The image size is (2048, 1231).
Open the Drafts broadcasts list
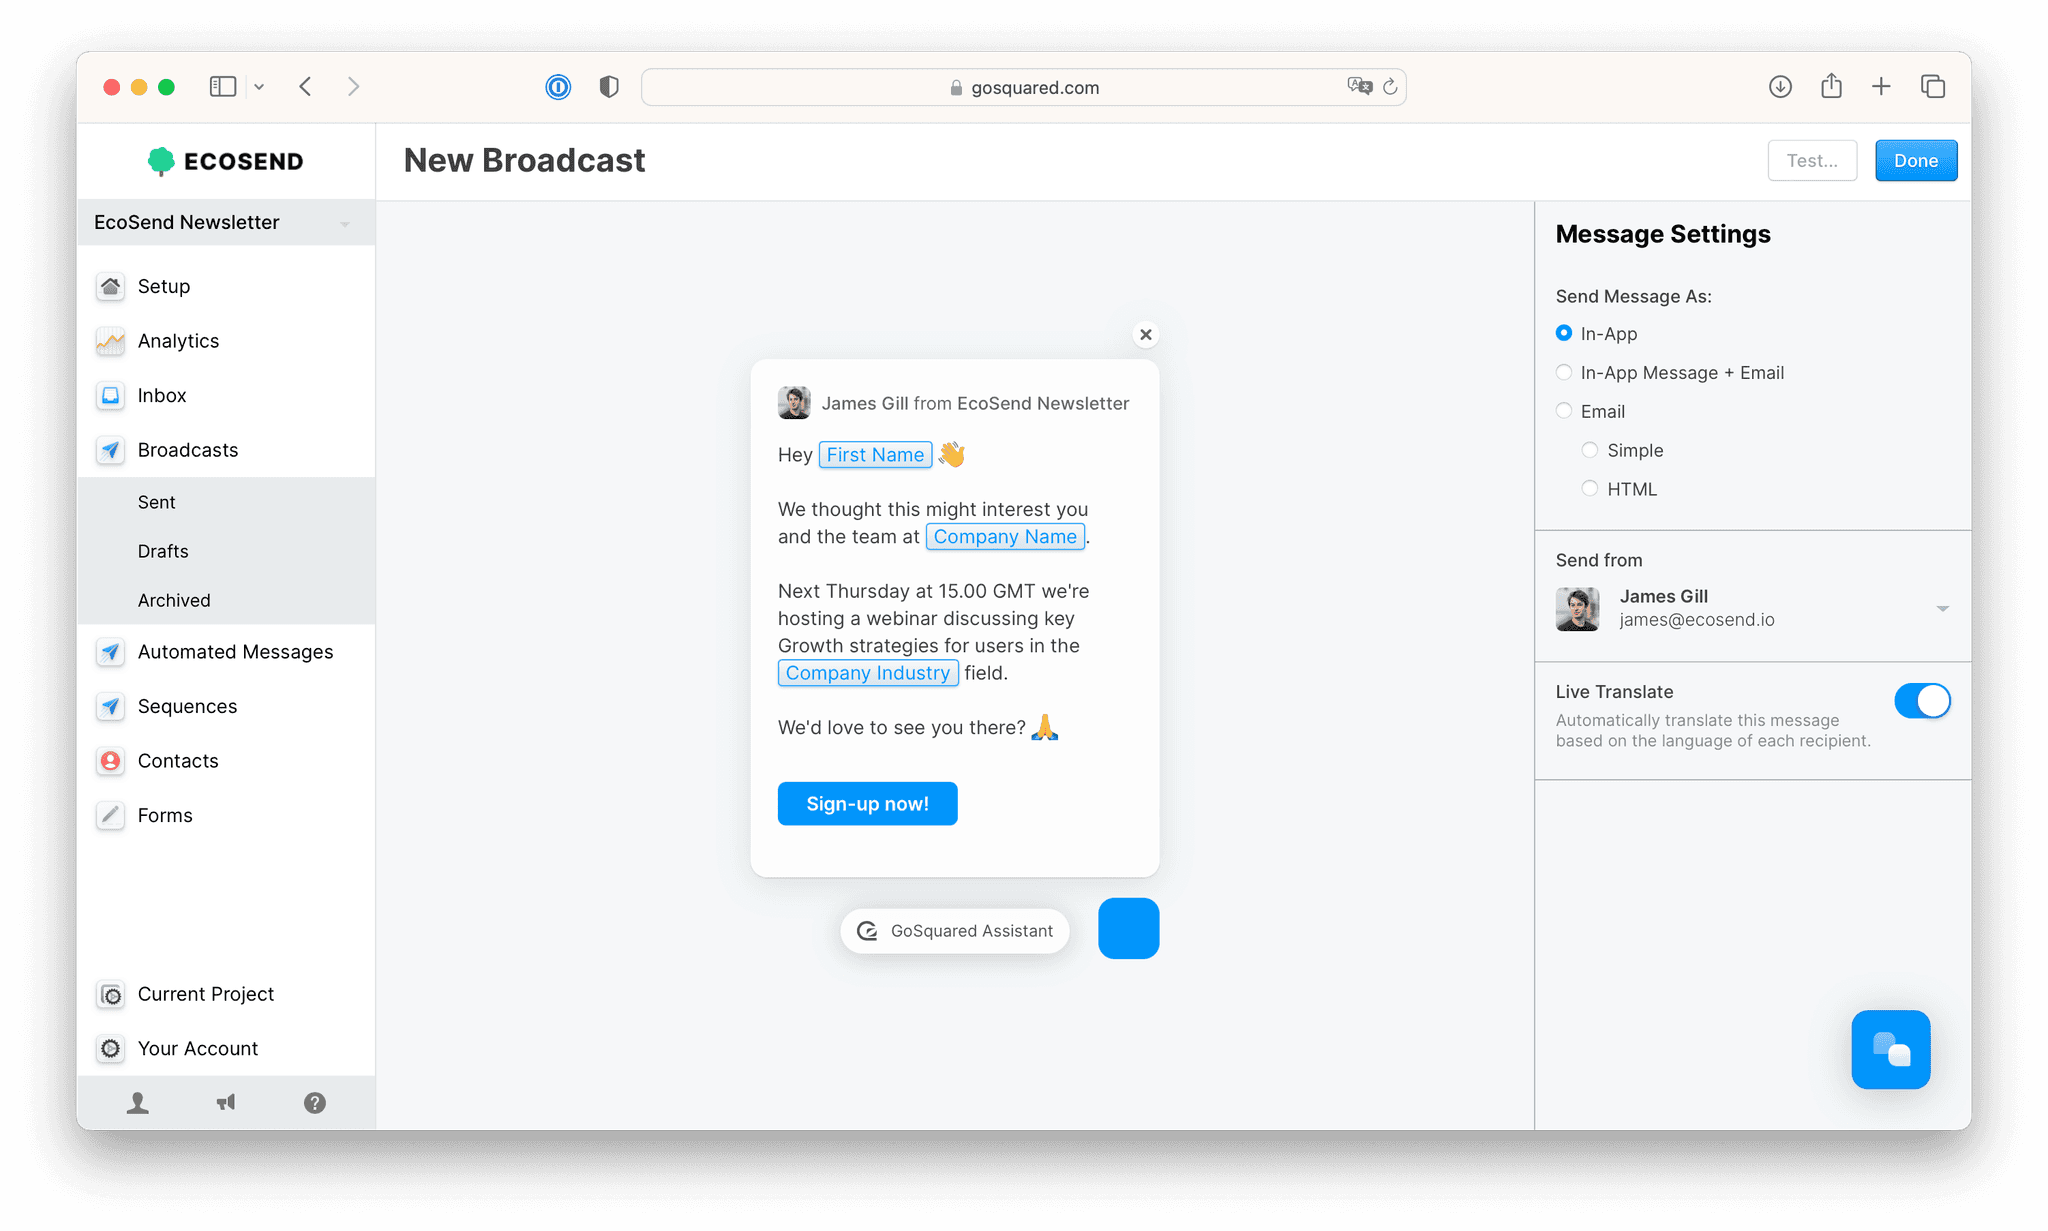click(163, 551)
